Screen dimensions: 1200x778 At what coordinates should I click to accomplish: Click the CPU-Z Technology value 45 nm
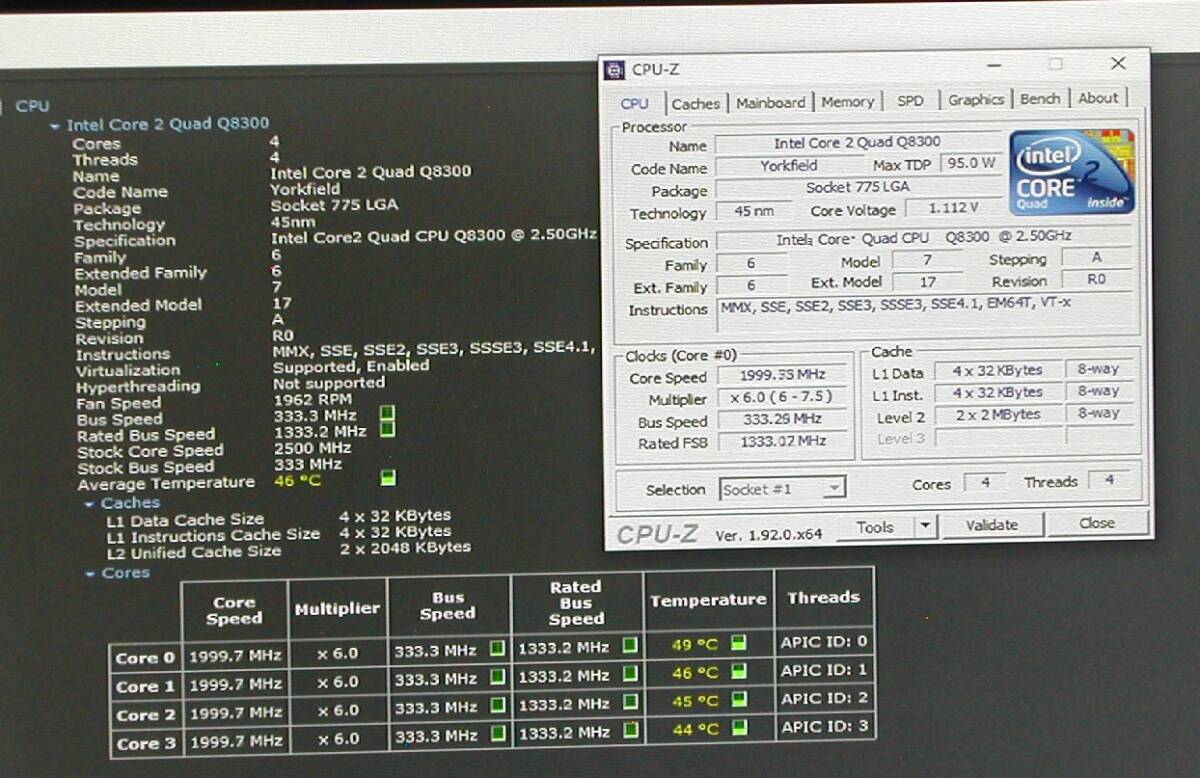tap(754, 211)
